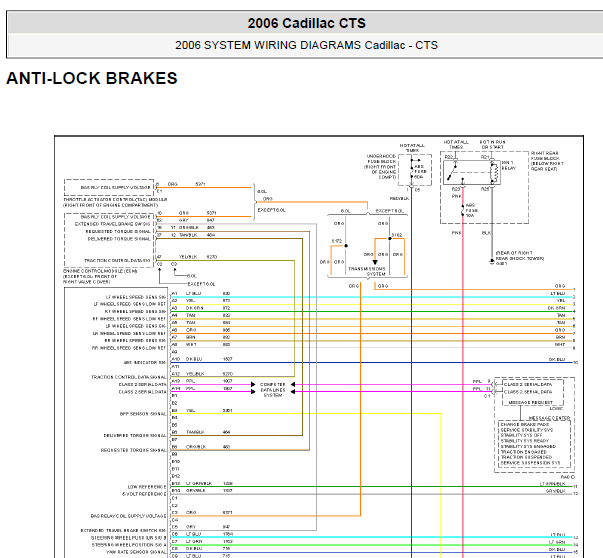Click 'CHANGE BRAKE PADS' message entry
Image resolution: width=603 pixels, height=558 pixels.
[x=525, y=425]
